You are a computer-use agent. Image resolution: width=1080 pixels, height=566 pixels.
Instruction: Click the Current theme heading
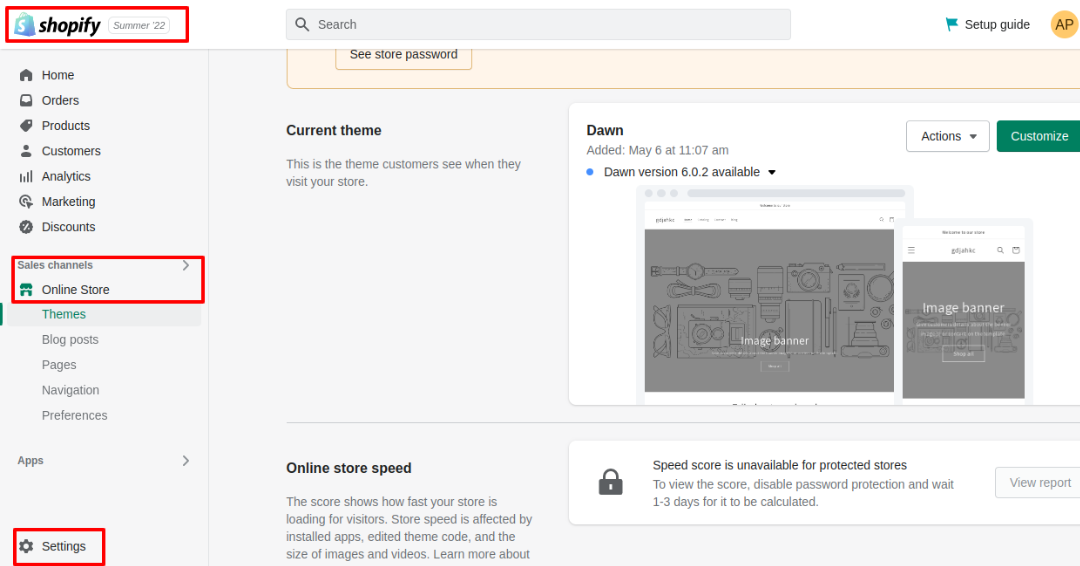pos(333,131)
